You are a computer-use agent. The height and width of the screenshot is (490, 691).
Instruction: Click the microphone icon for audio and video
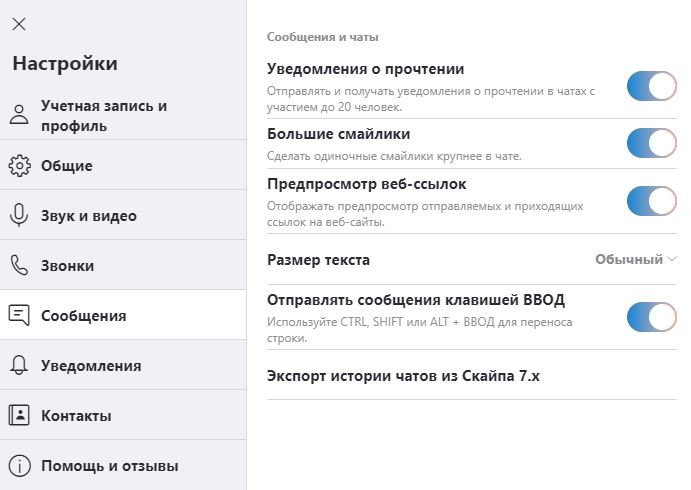(19, 215)
